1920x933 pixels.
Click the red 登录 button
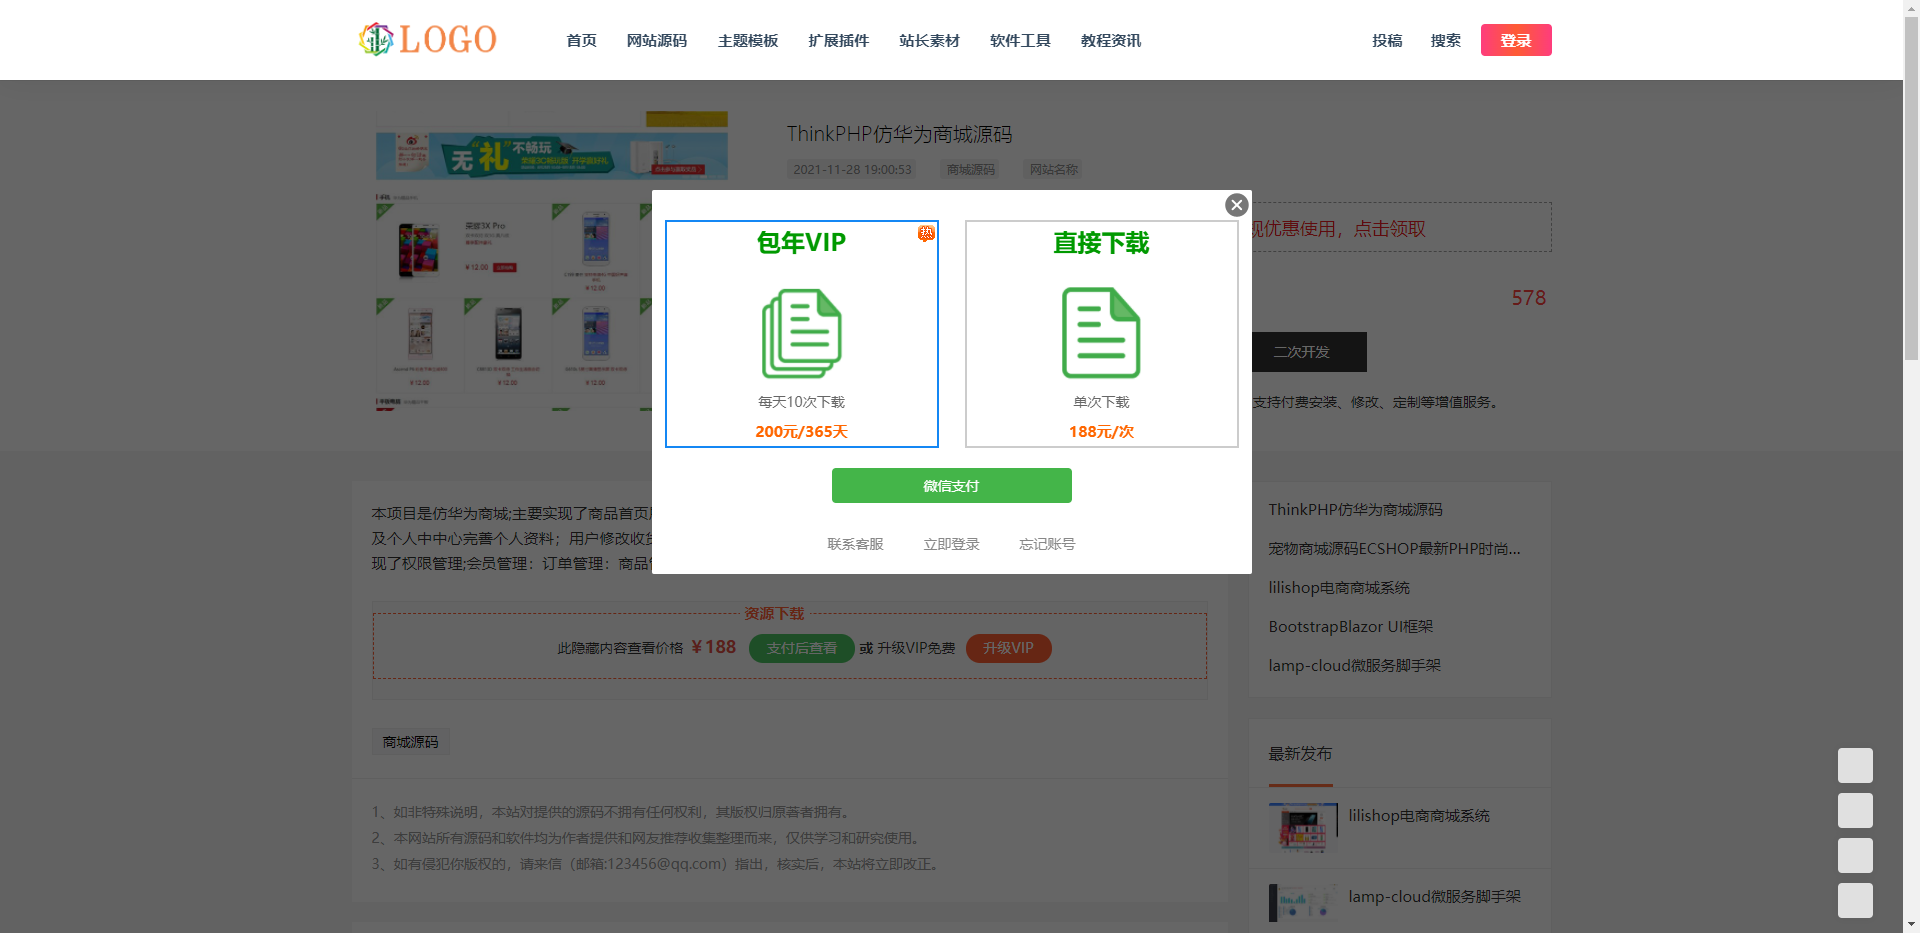pyautogui.click(x=1516, y=40)
